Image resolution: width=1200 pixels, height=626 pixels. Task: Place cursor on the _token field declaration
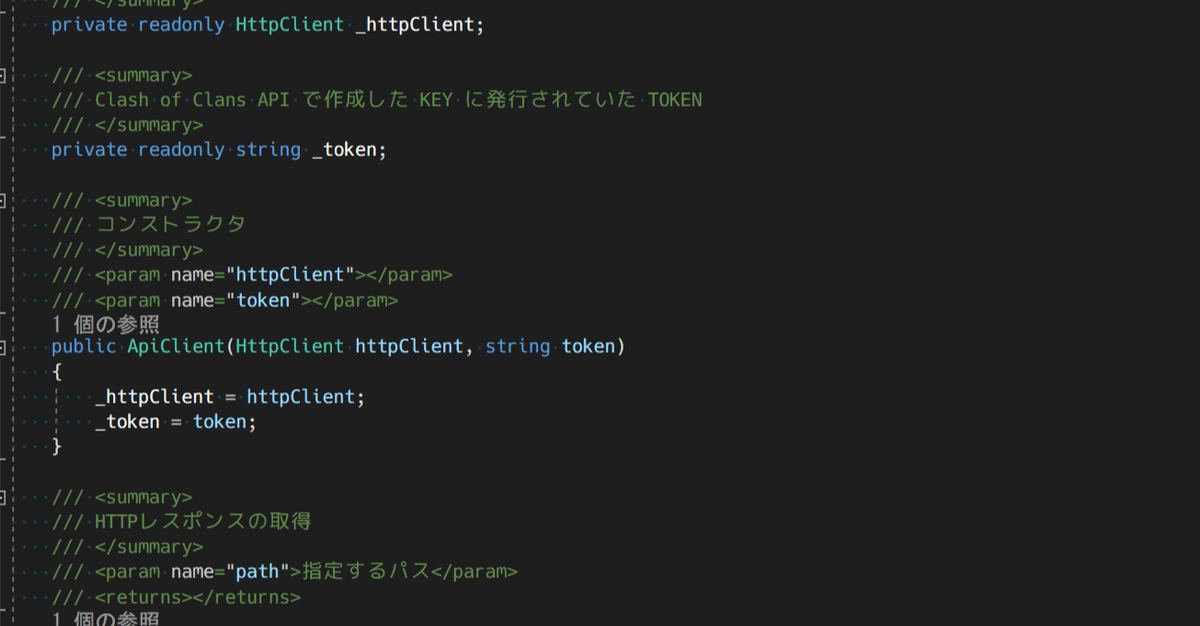(348, 150)
